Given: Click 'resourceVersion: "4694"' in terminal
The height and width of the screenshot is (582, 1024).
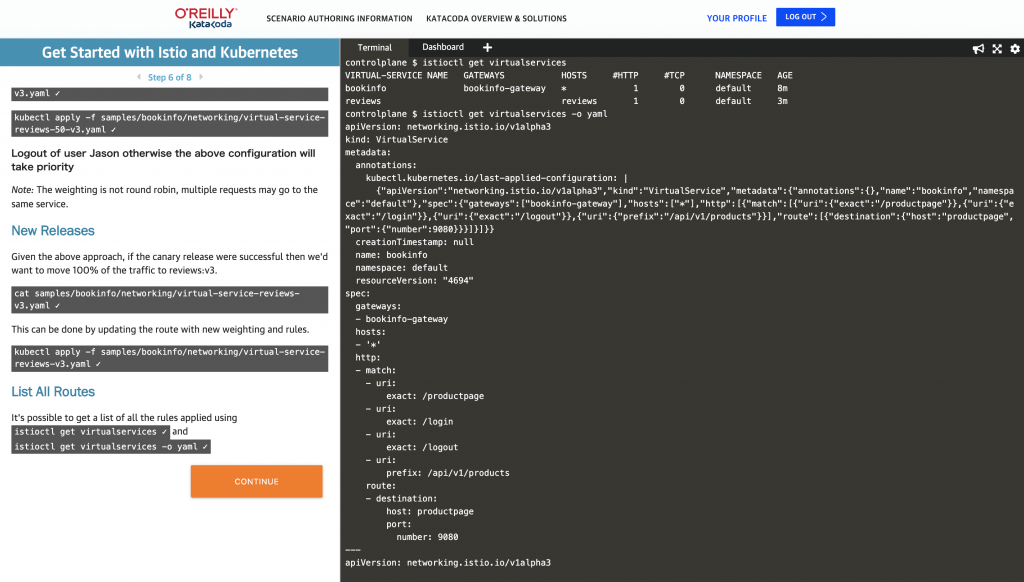Looking at the screenshot, I should click(415, 281).
